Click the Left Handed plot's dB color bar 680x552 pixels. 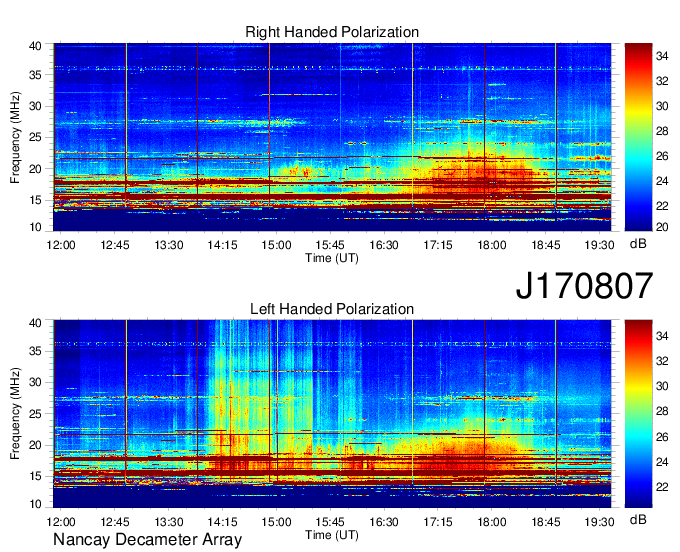point(638,414)
